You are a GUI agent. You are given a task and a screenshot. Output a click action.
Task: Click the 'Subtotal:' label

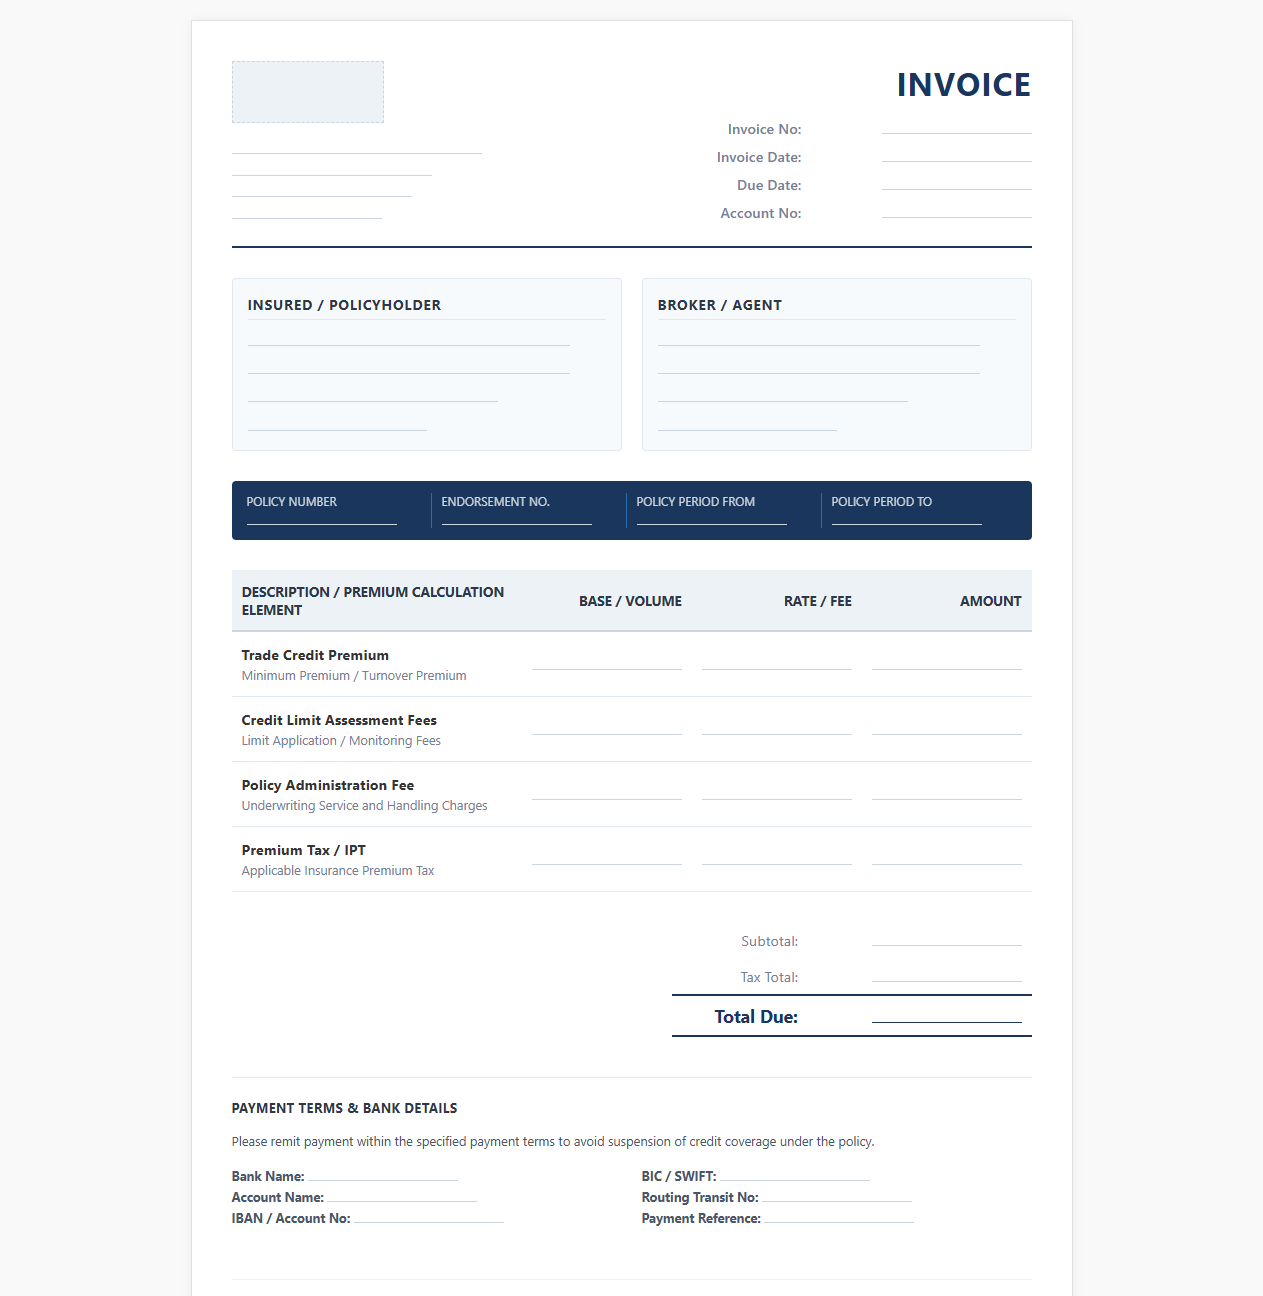click(770, 941)
